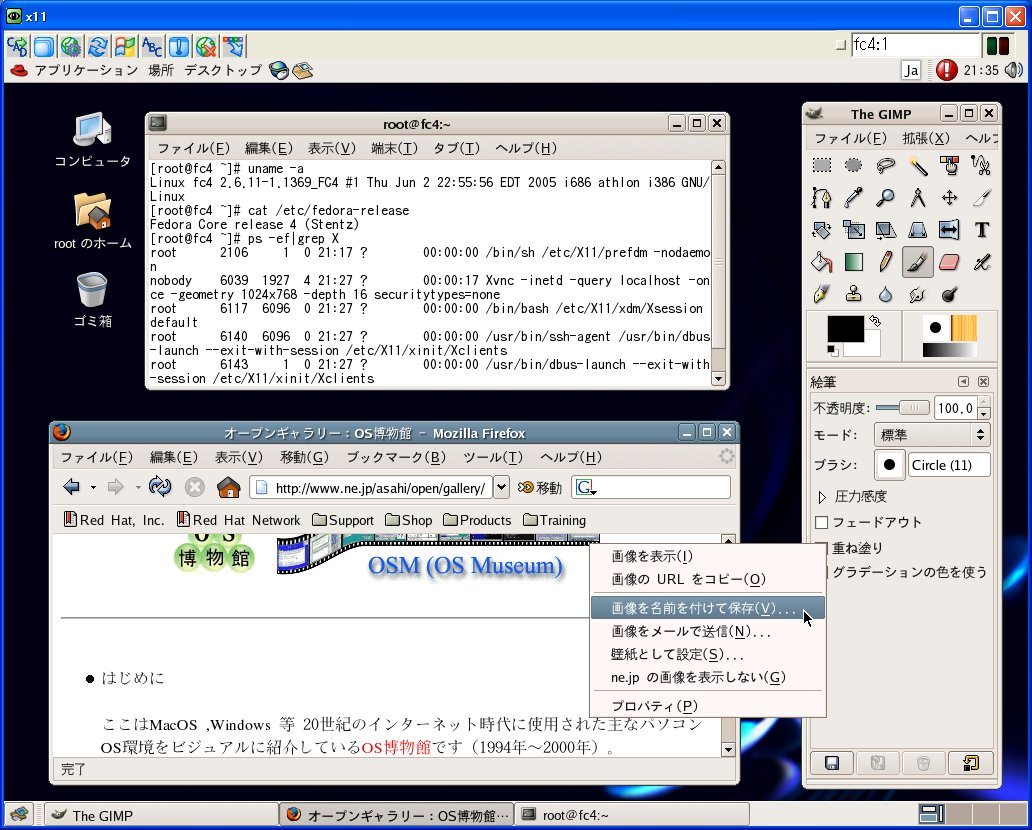Open the Red Hat Network bookmark

click(239, 521)
